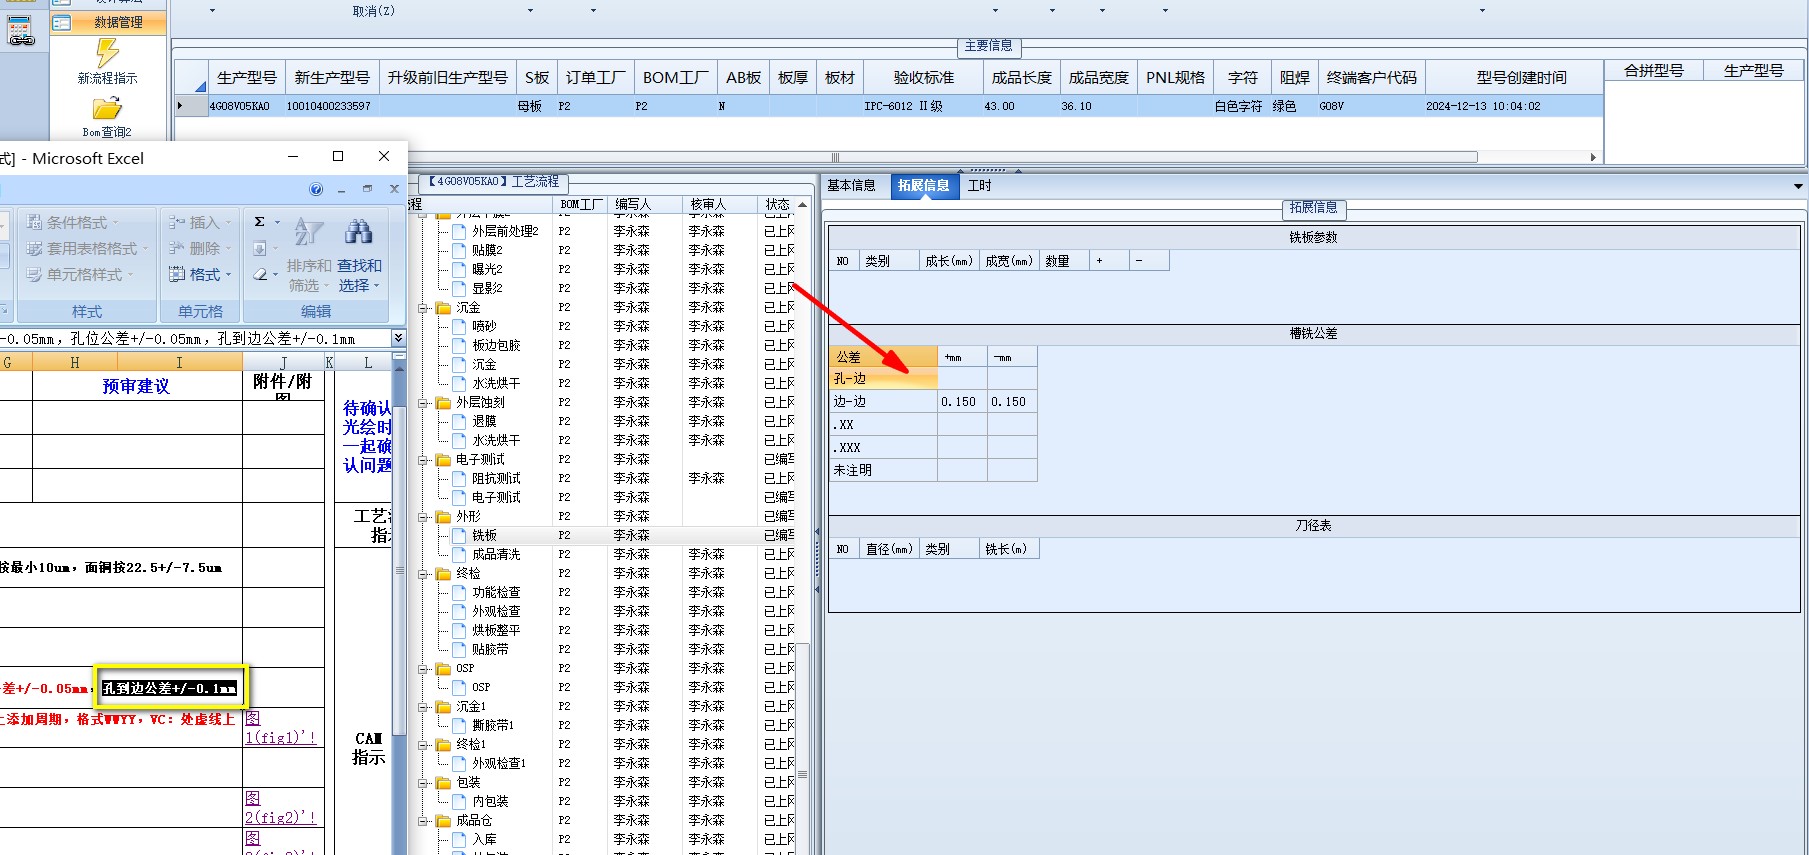The image size is (1809, 855).
Task: Open the 取消(Z) menu item
Action: pos(373,11)
